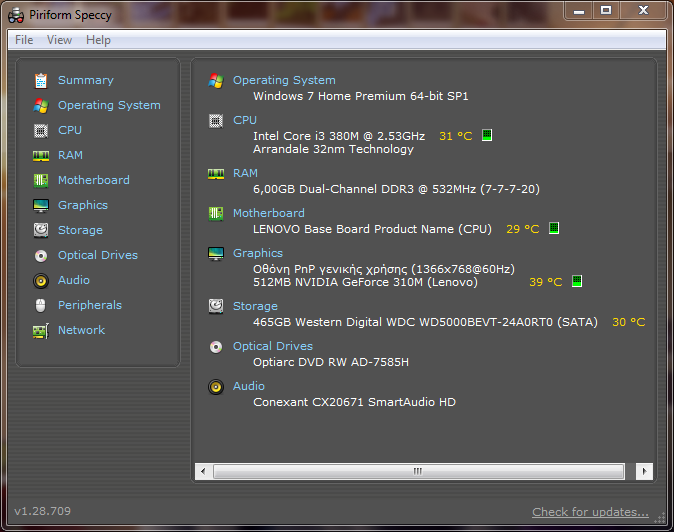Click the storage temperature 30 °C value
The image size is (674, 532).
tap(628, 322)
